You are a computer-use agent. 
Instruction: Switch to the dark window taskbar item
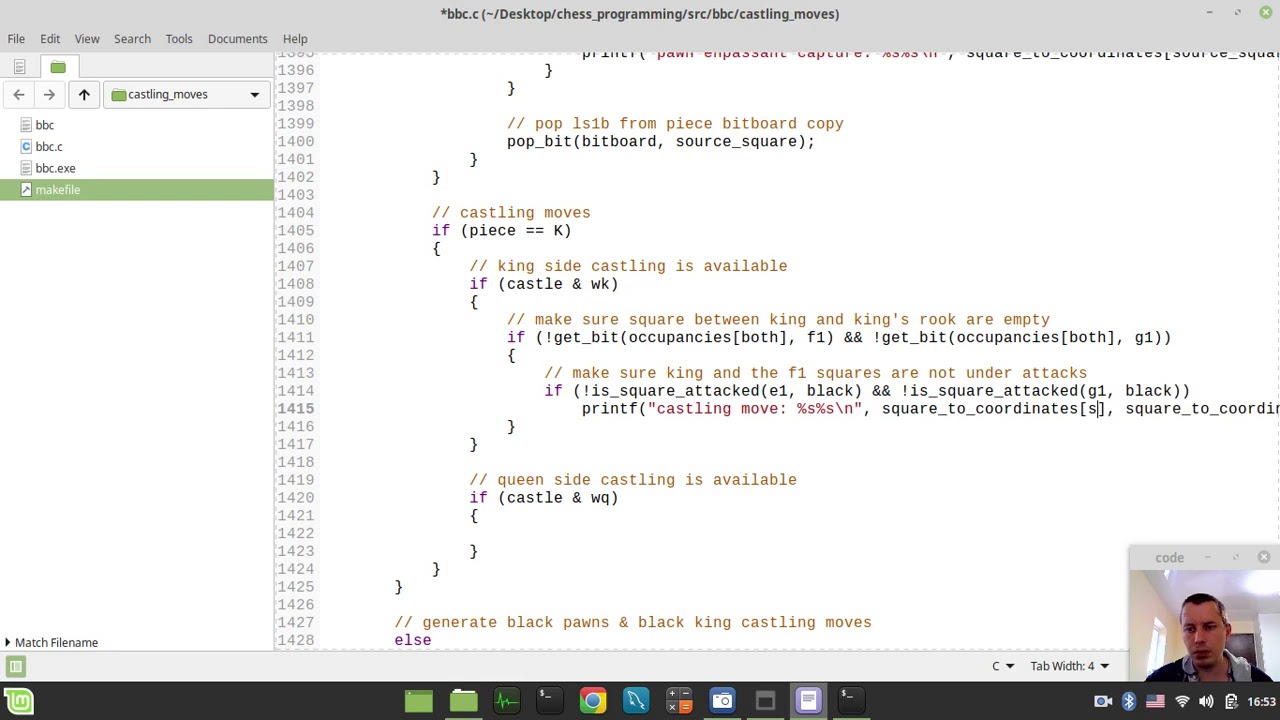(765, 701)
